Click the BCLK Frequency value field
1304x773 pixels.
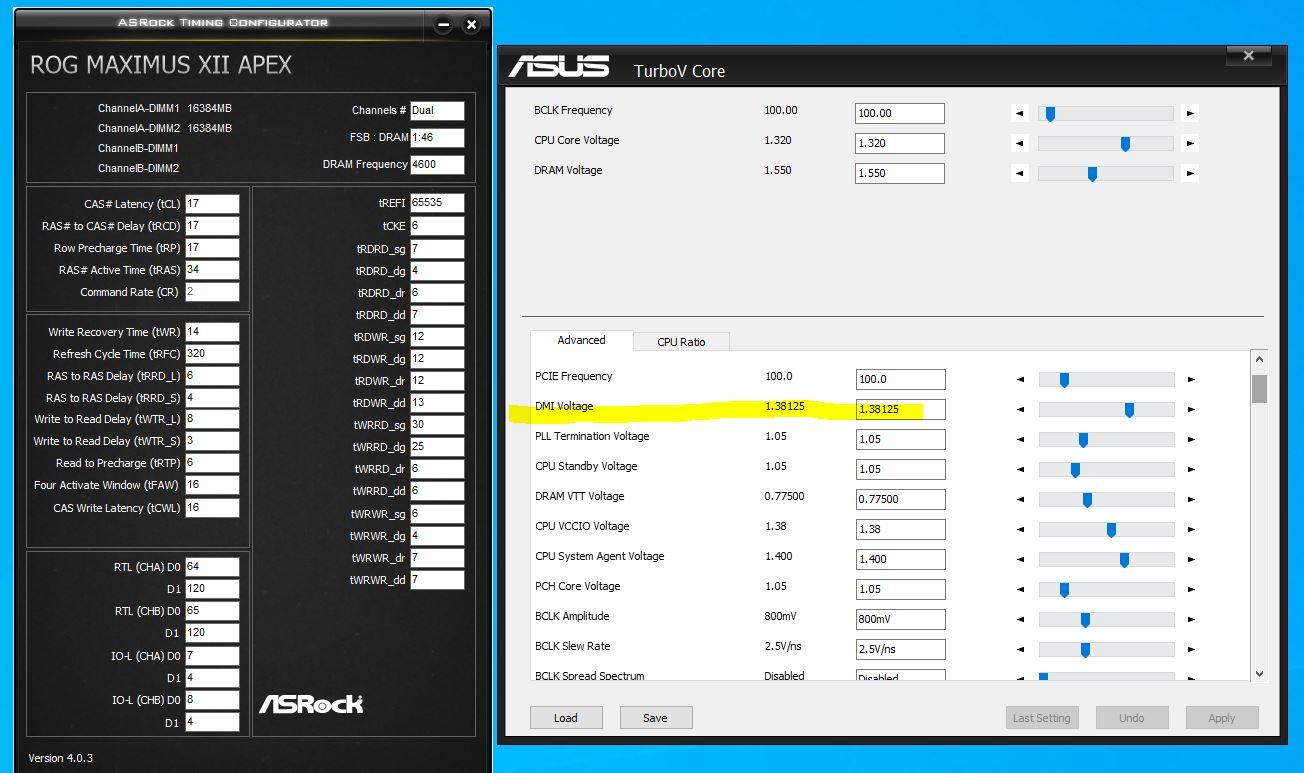pos(900,113)
